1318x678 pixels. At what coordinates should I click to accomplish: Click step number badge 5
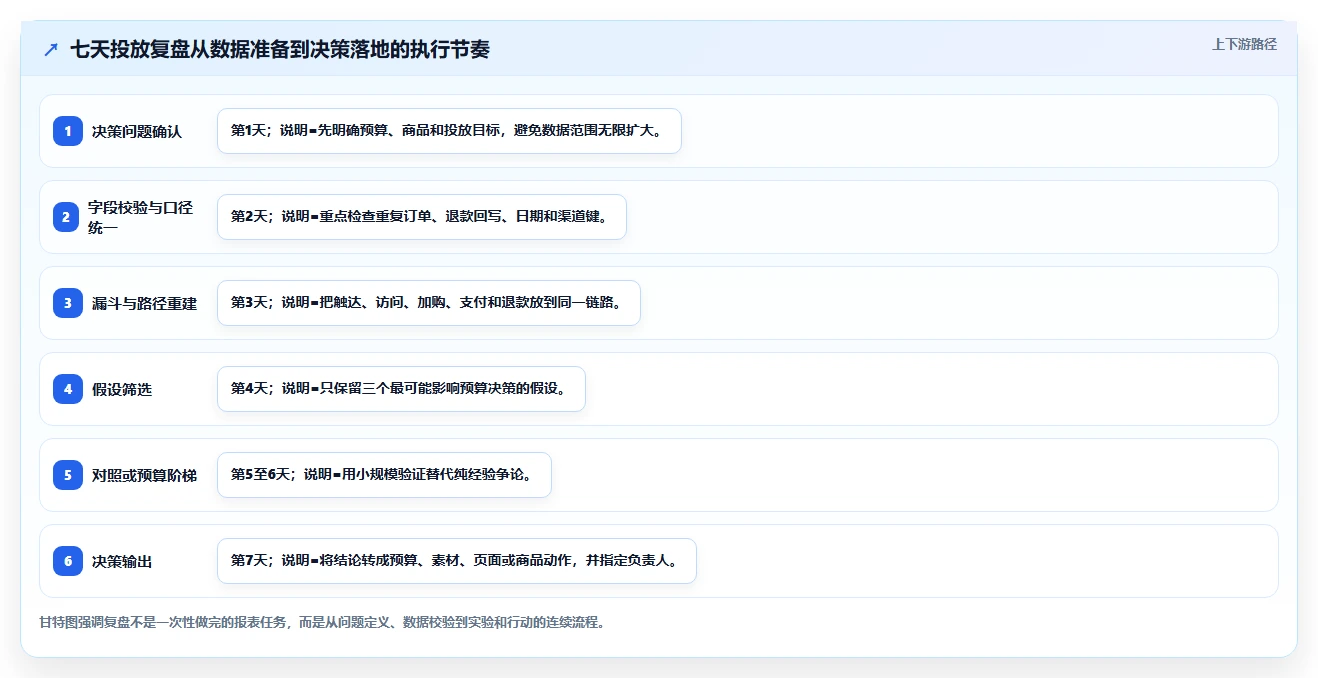[68, 475]
